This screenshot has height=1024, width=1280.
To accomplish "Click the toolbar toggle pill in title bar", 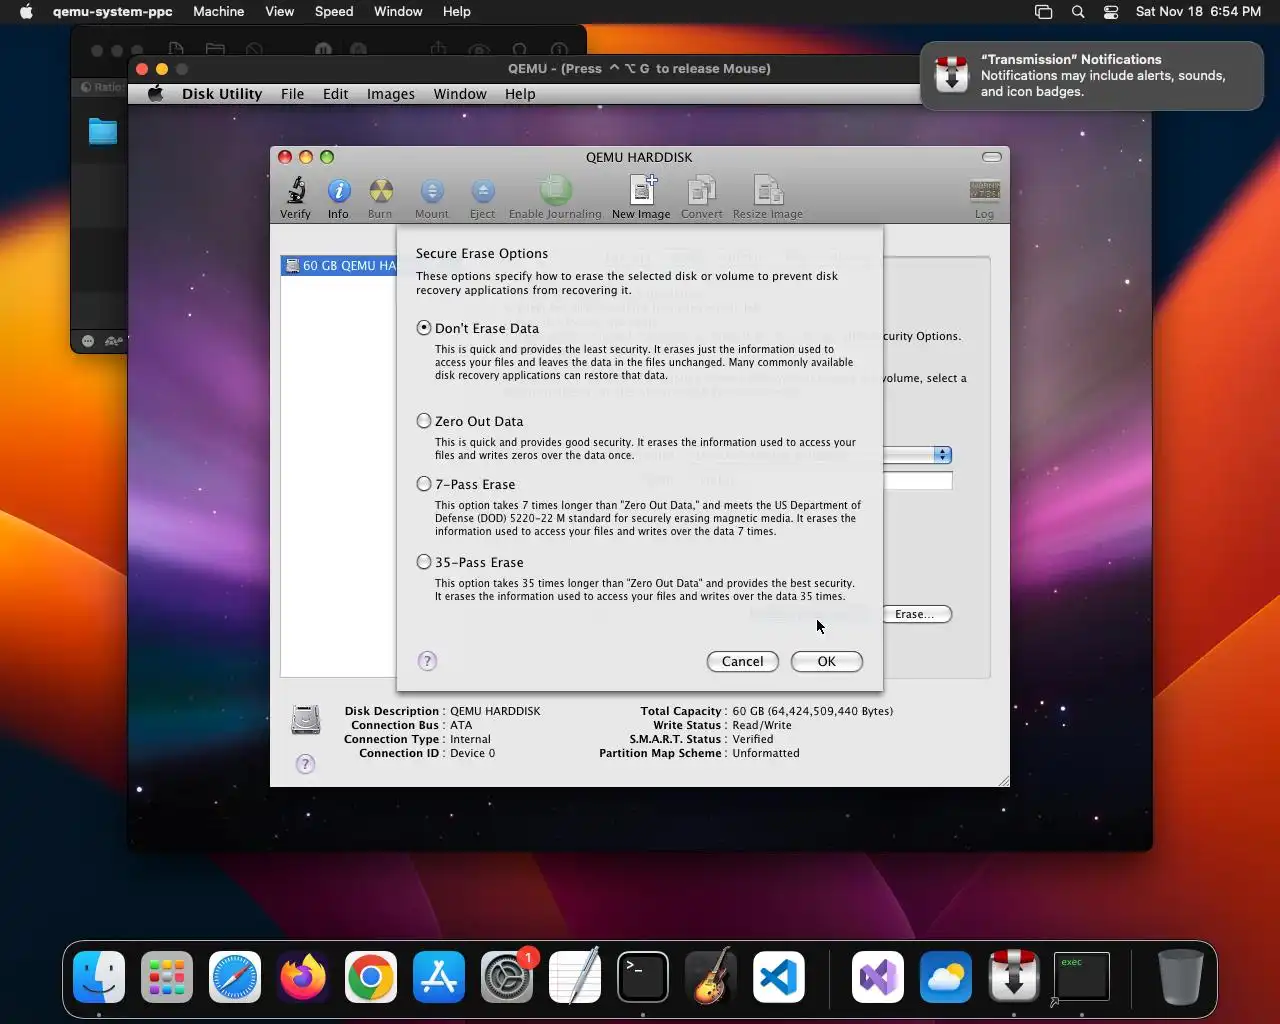I will pyautogui.click(x=992, y=157).
